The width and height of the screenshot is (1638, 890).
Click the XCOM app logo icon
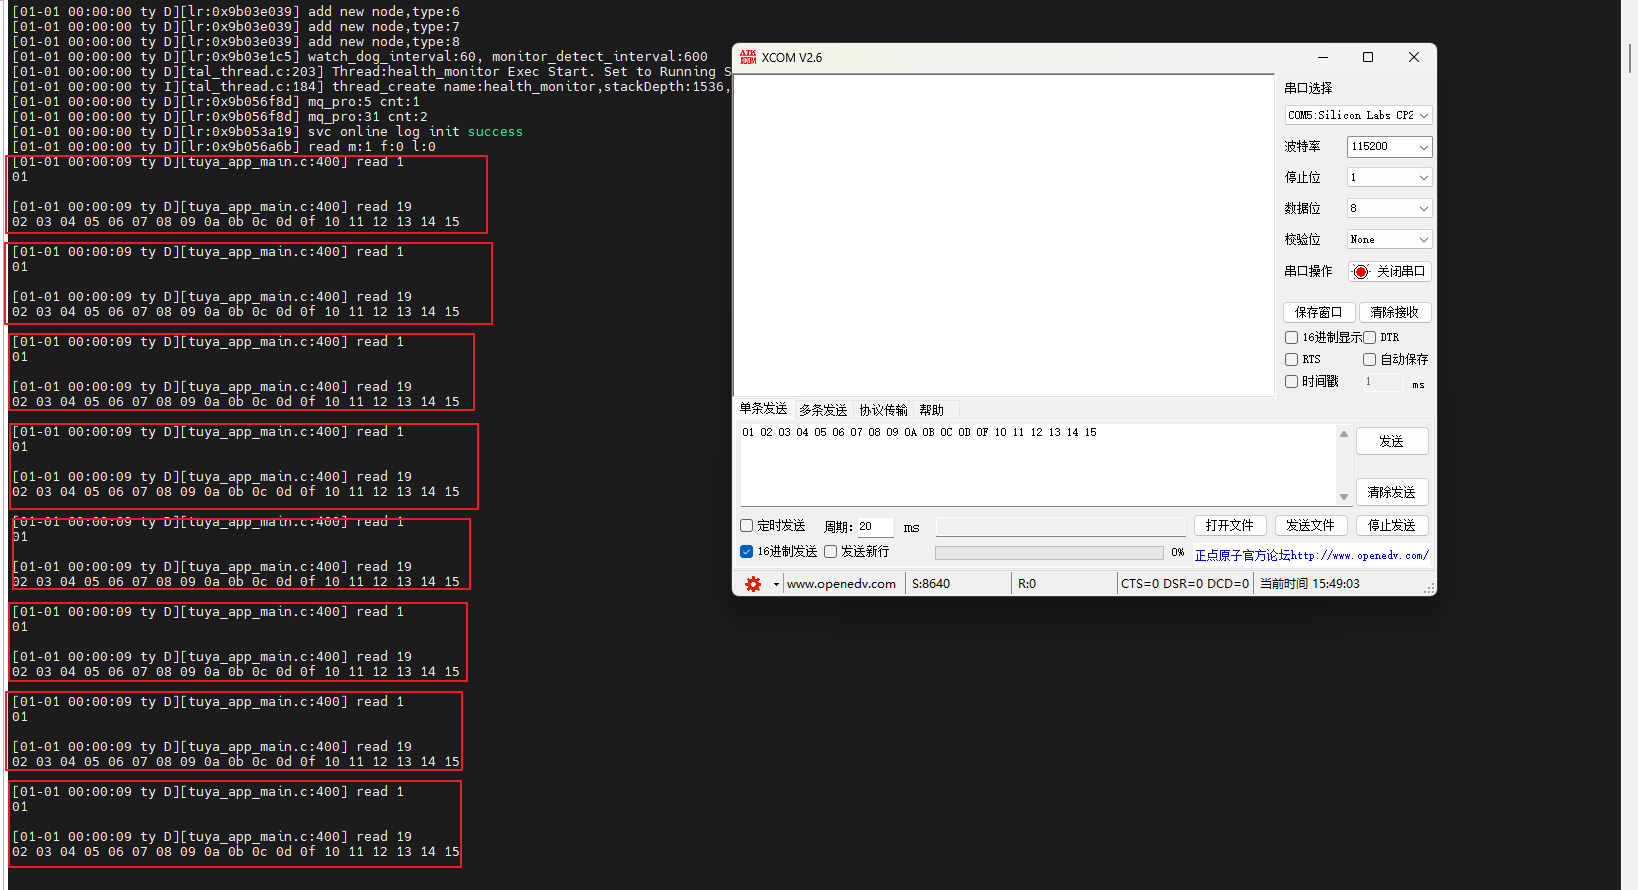click(x=748, y=57)
